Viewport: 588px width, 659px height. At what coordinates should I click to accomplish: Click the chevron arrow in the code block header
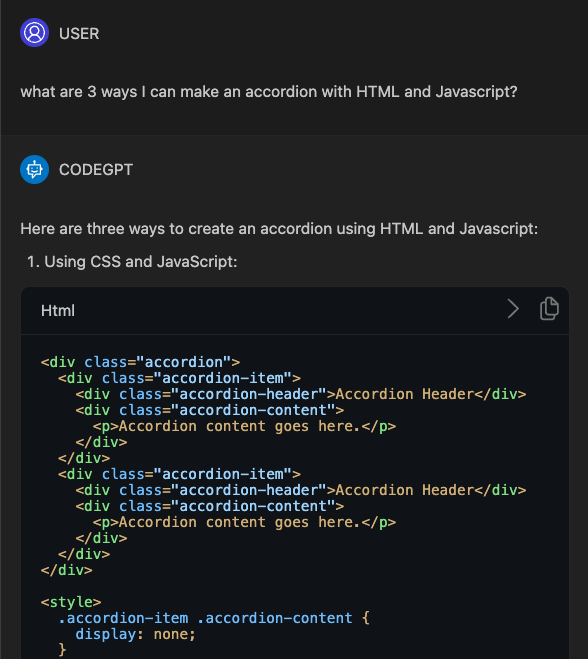pos(513,309)
